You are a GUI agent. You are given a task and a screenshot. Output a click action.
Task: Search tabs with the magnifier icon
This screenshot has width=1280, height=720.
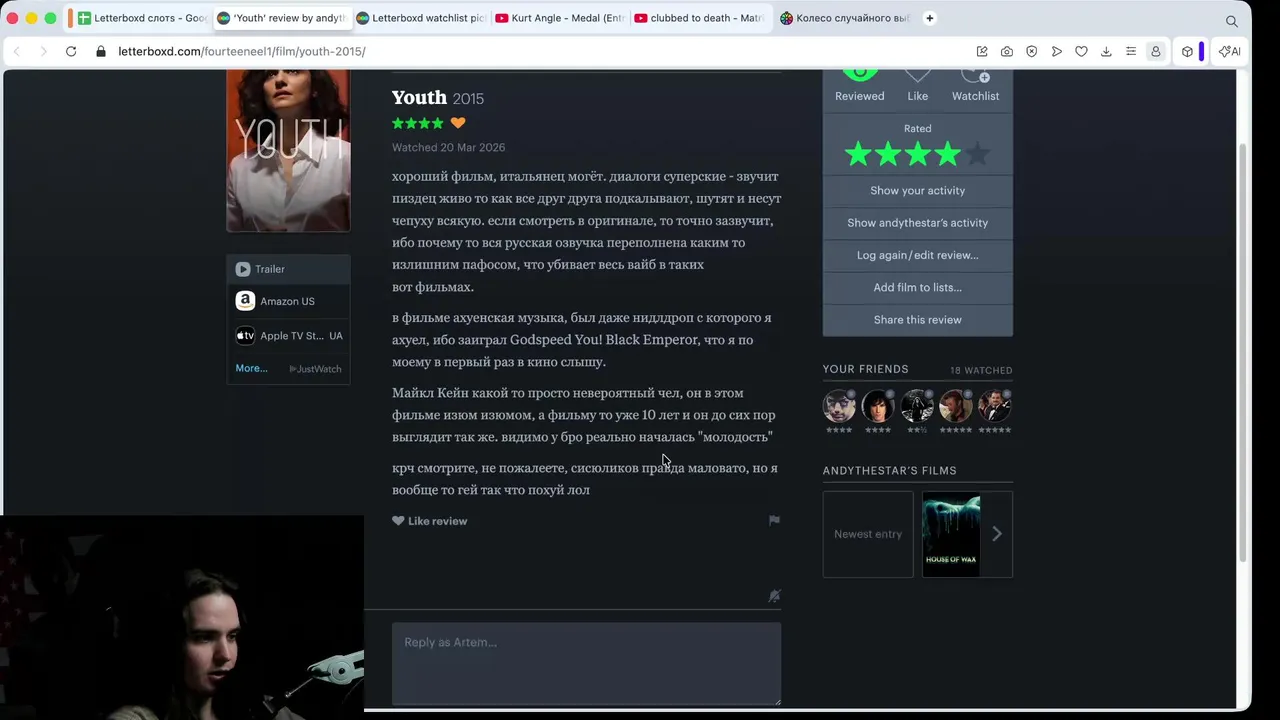[x=1232, y=20]
